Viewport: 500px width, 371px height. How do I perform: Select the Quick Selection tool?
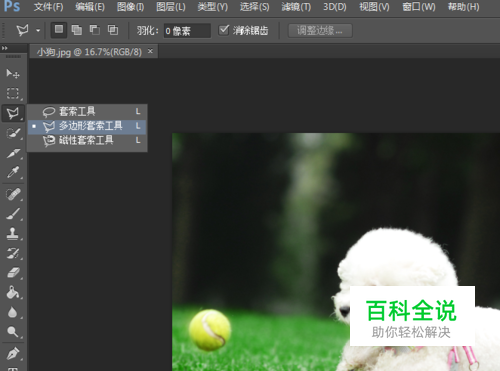click(x=13, y=133)
